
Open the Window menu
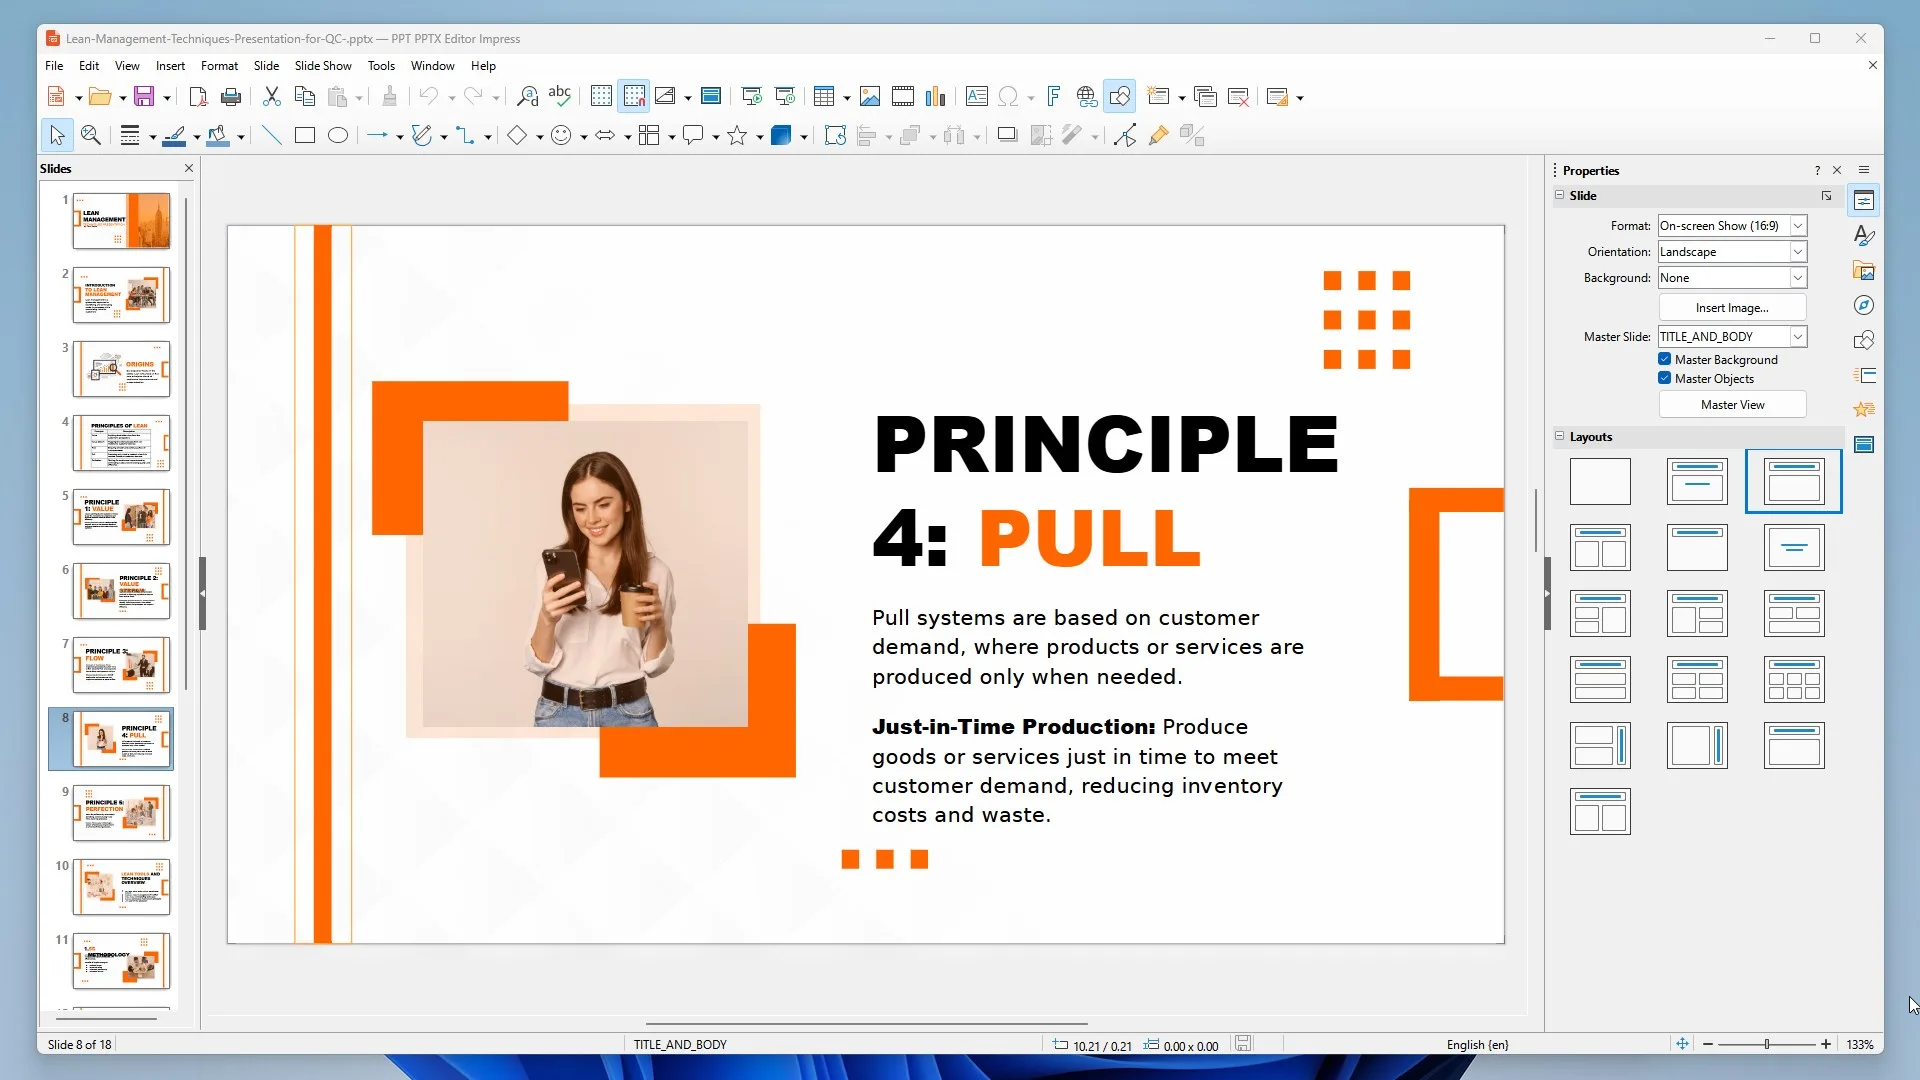point(432,66)
